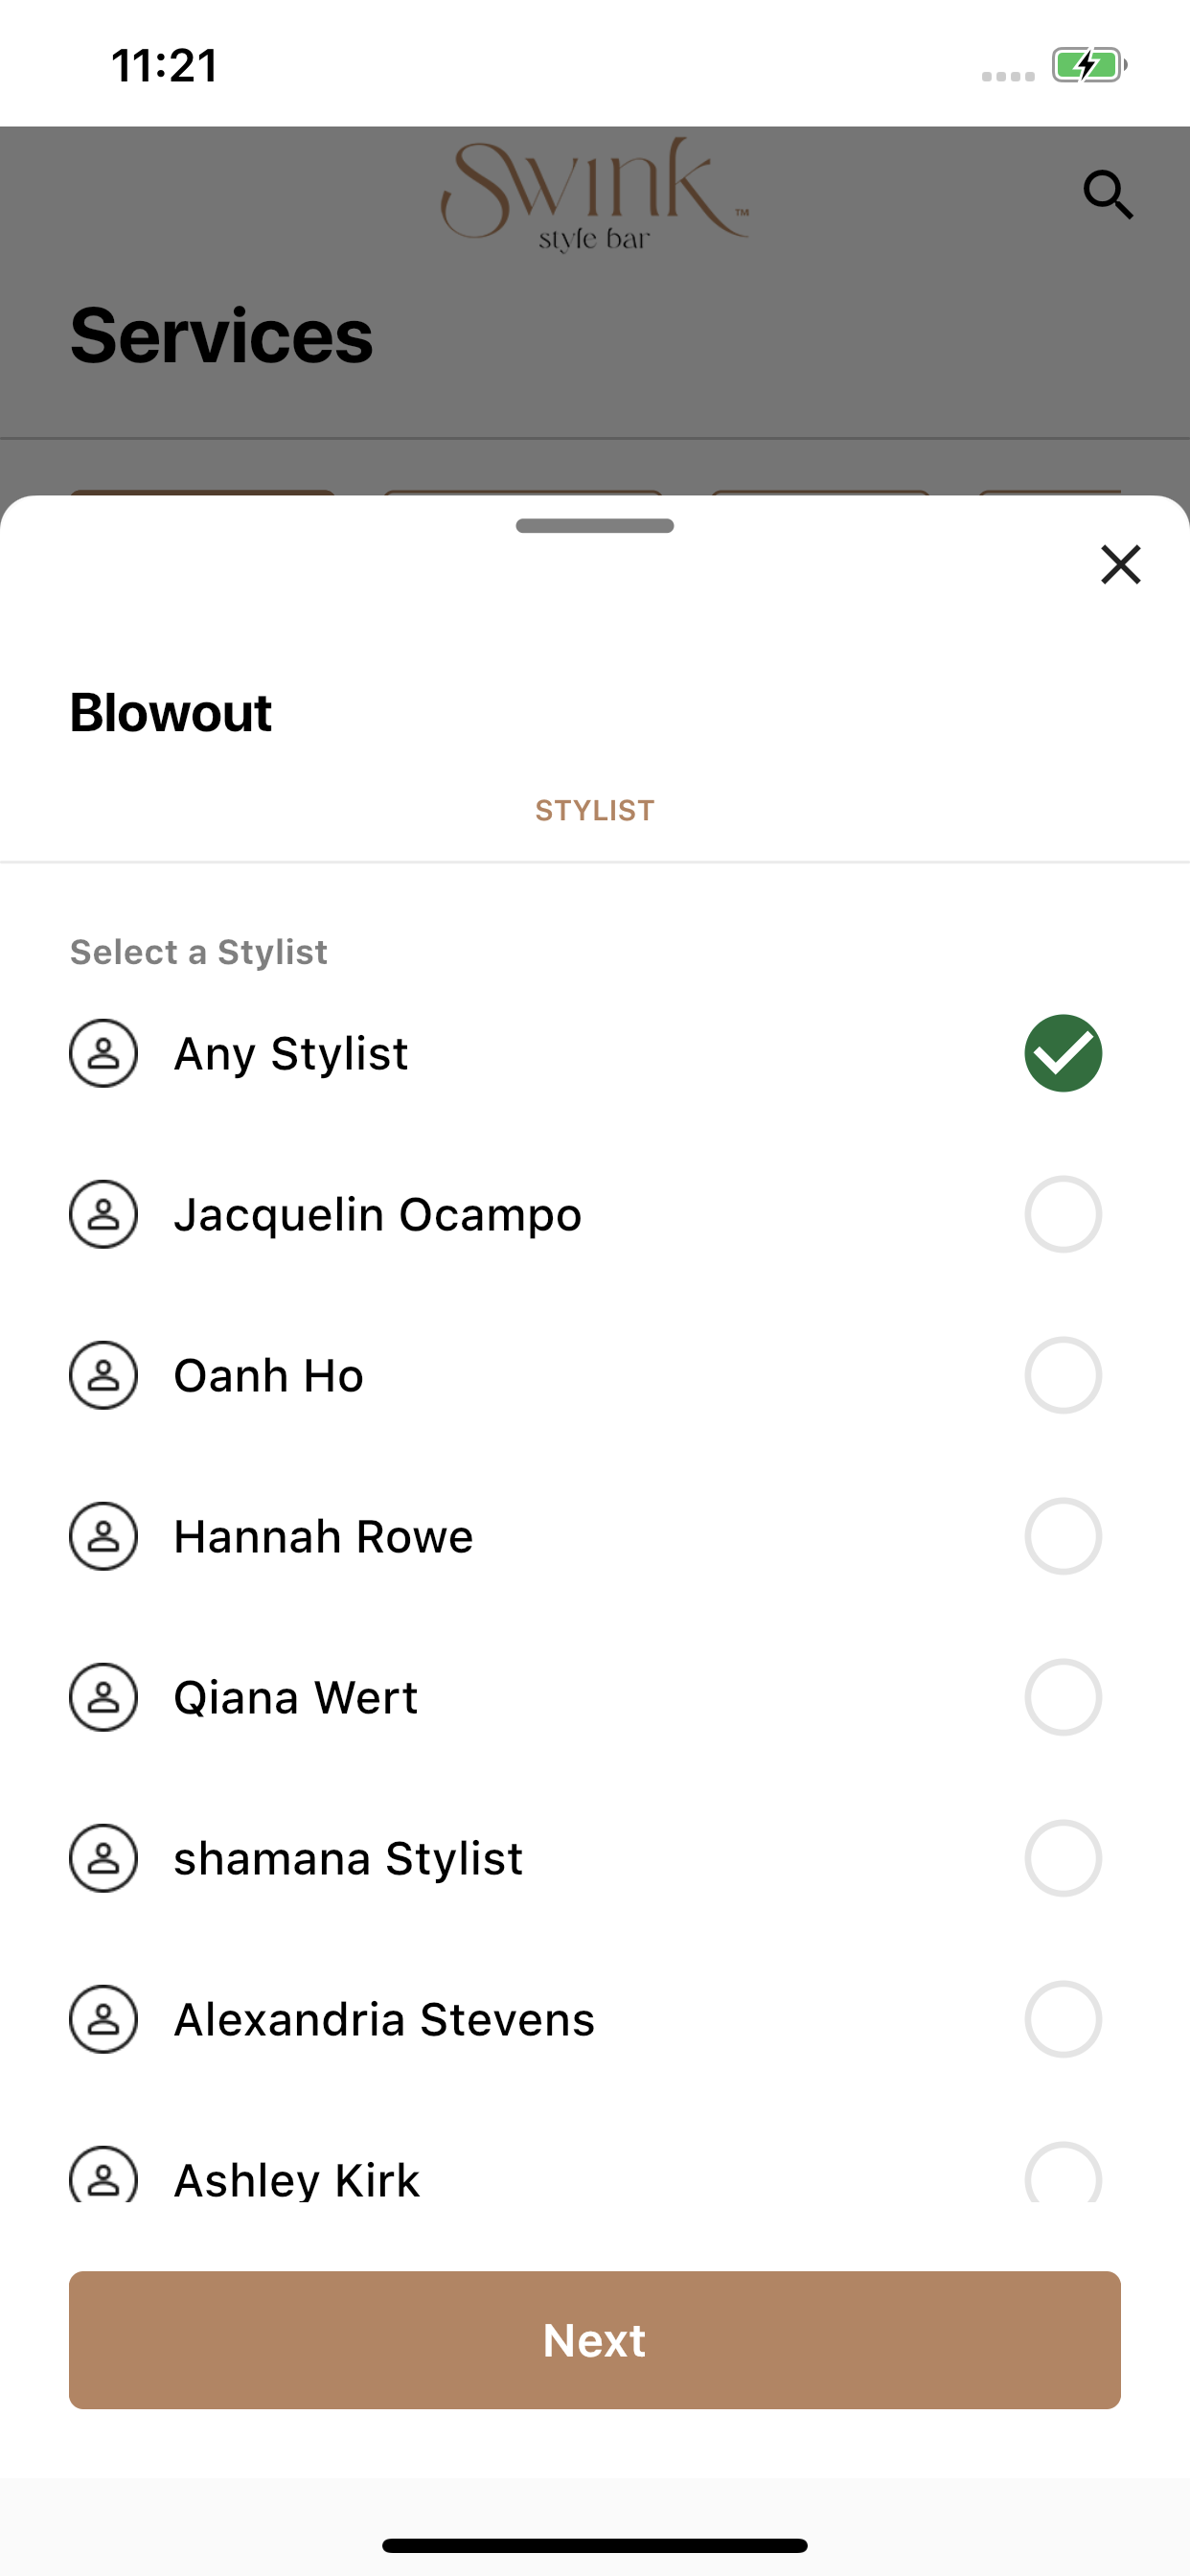Select the Oanh Ho radio button

[1063, 1375]
